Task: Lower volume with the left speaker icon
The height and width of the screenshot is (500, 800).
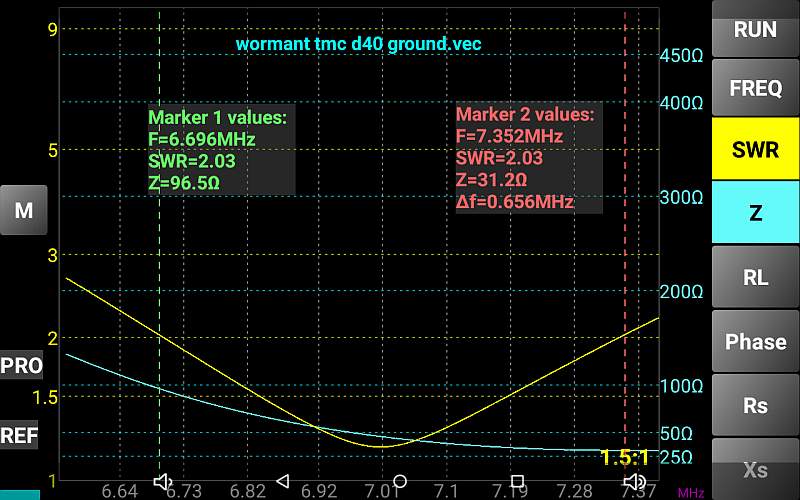Action: 163,482
